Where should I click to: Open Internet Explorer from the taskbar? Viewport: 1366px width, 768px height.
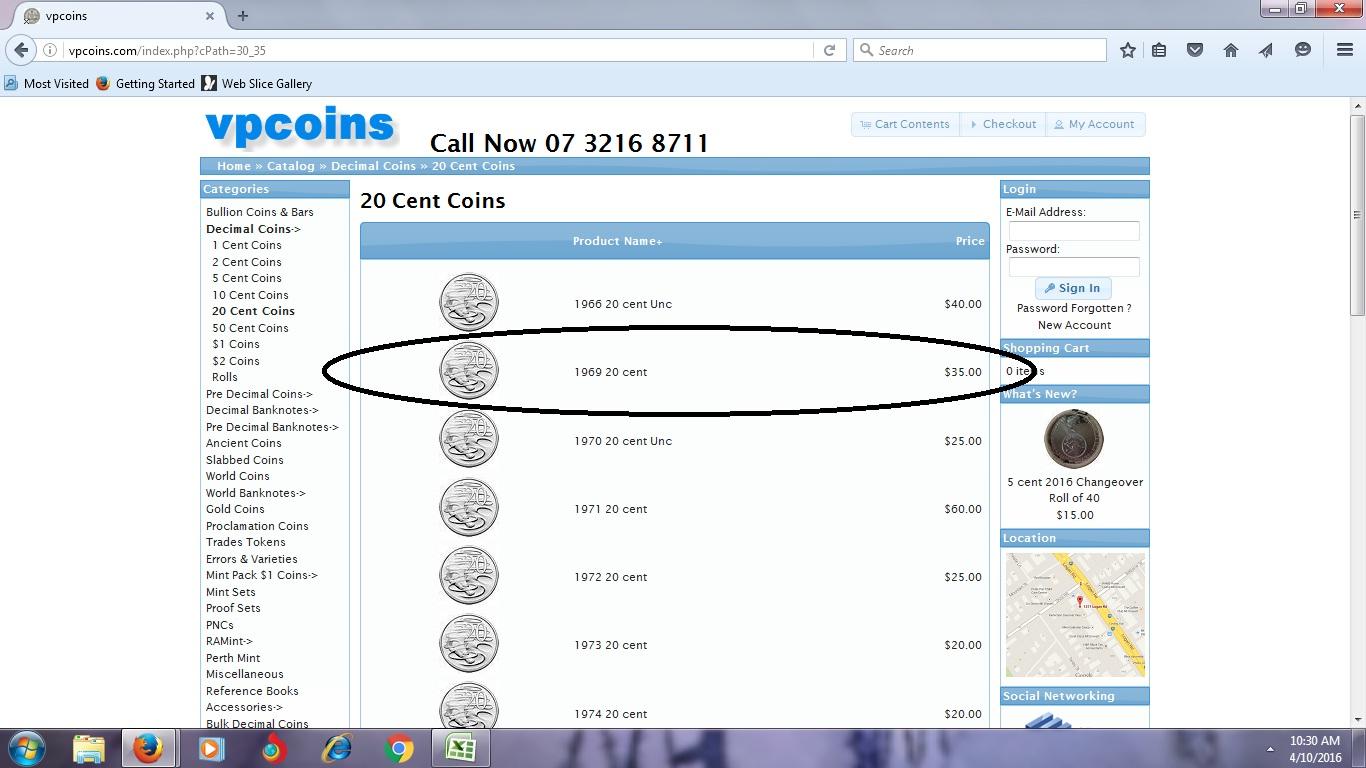pyautogui.click(x=336, y=748)
